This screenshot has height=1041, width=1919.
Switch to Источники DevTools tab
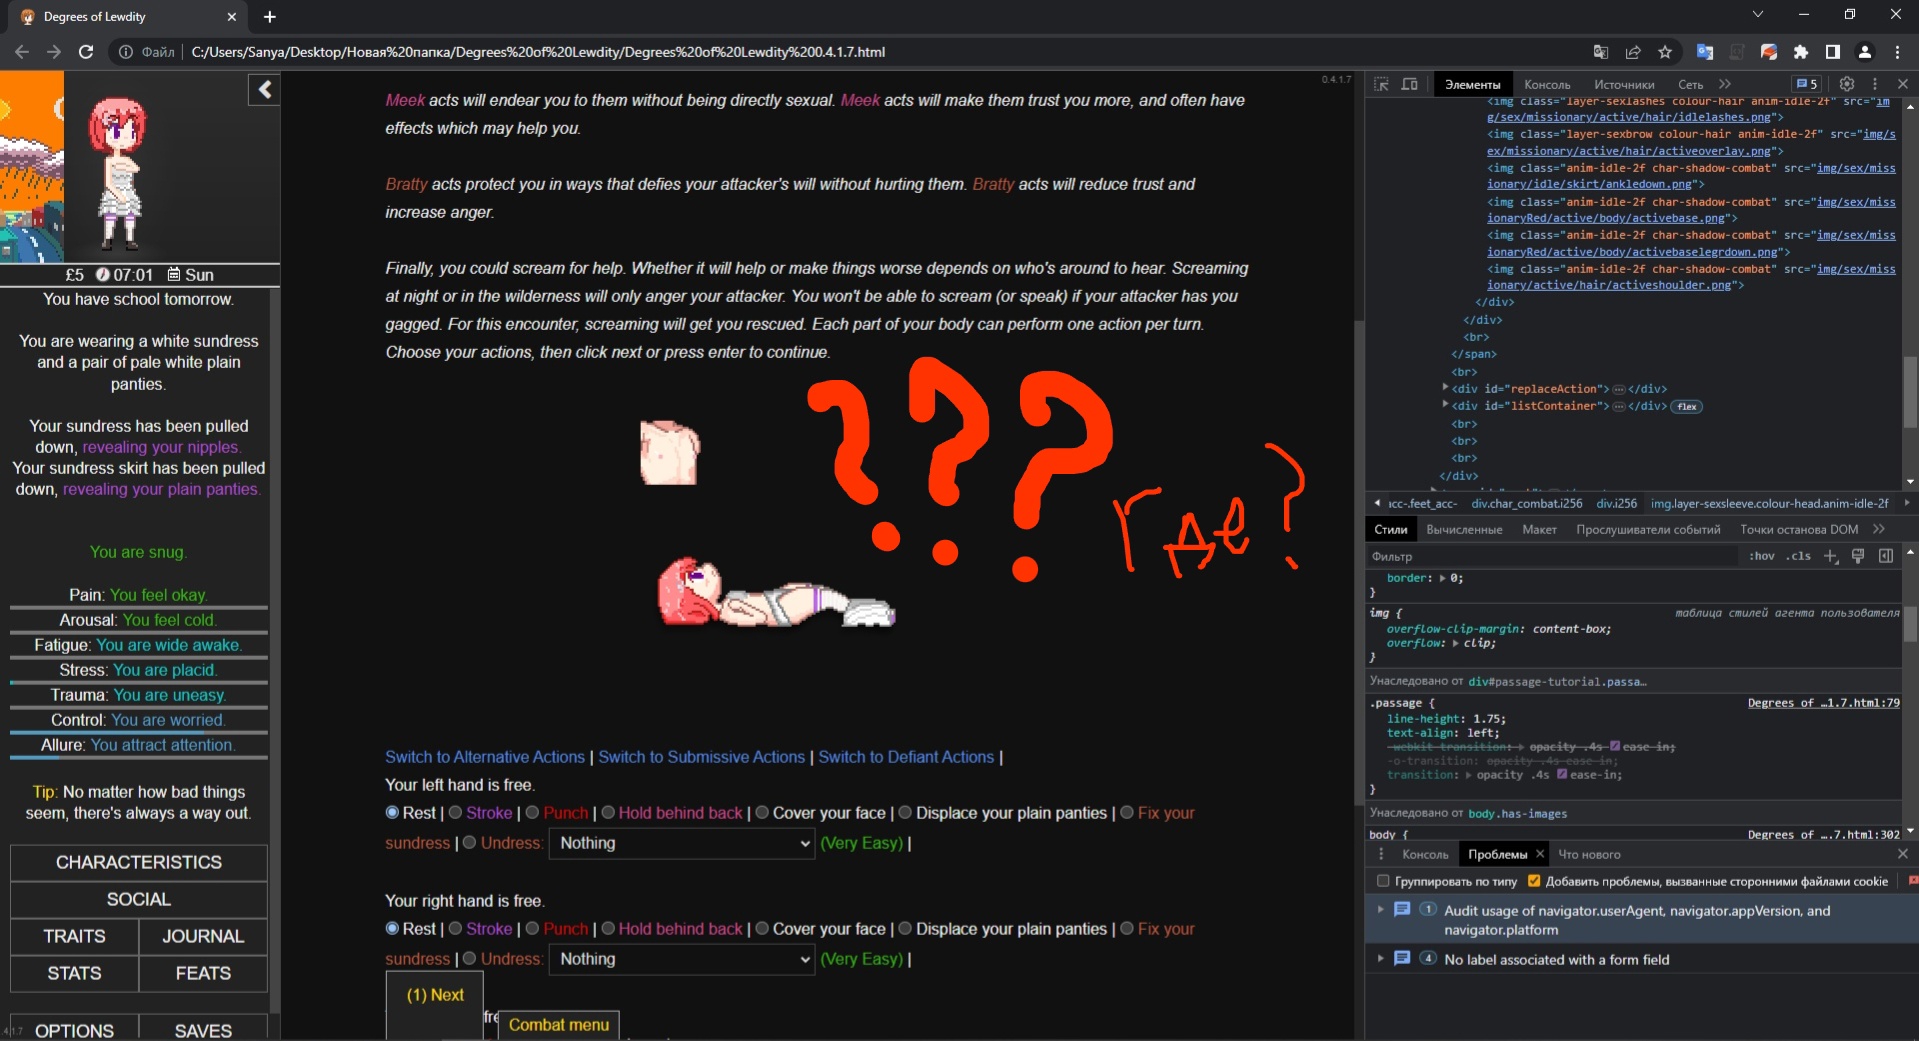click(1624, 85)
